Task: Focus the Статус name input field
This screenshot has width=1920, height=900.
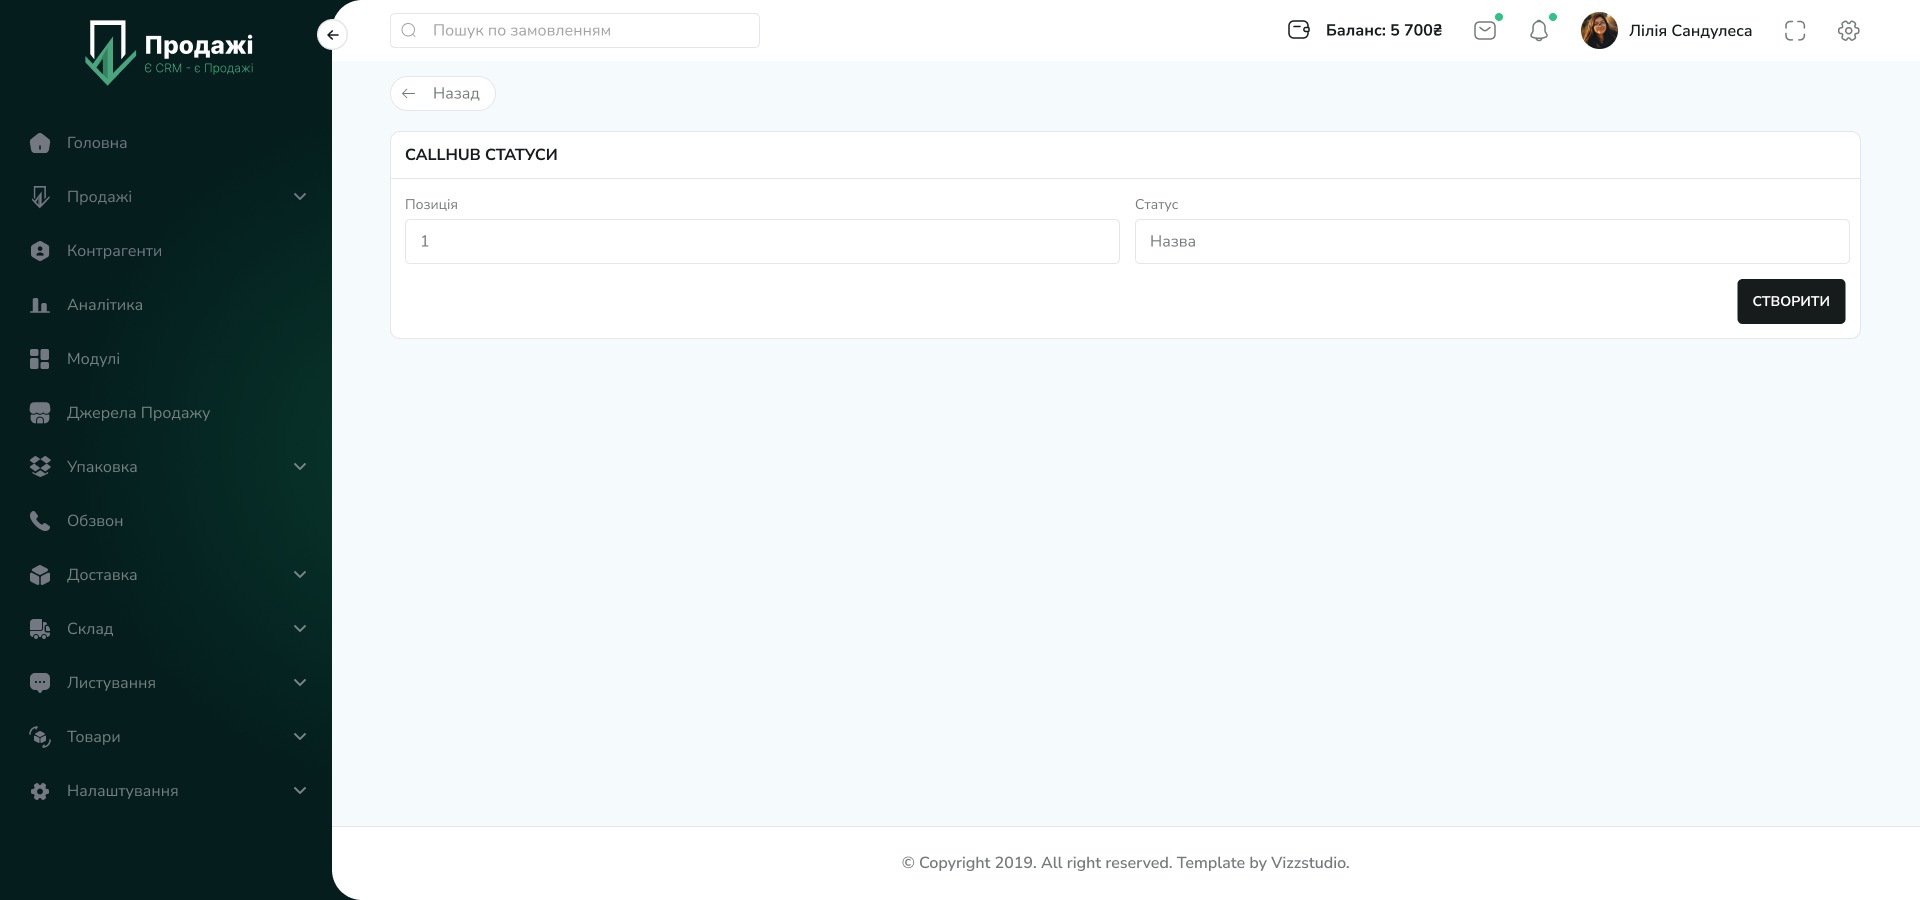Action: point(1492,242)
